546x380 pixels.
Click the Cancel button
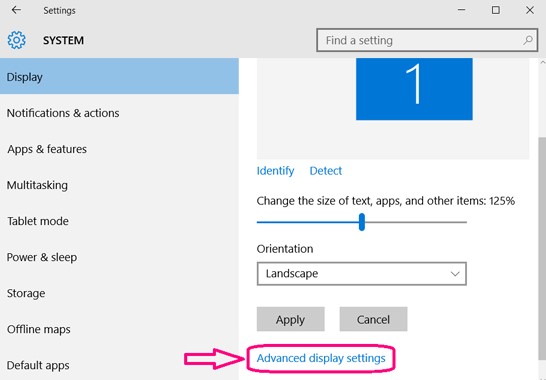(373, 319)
